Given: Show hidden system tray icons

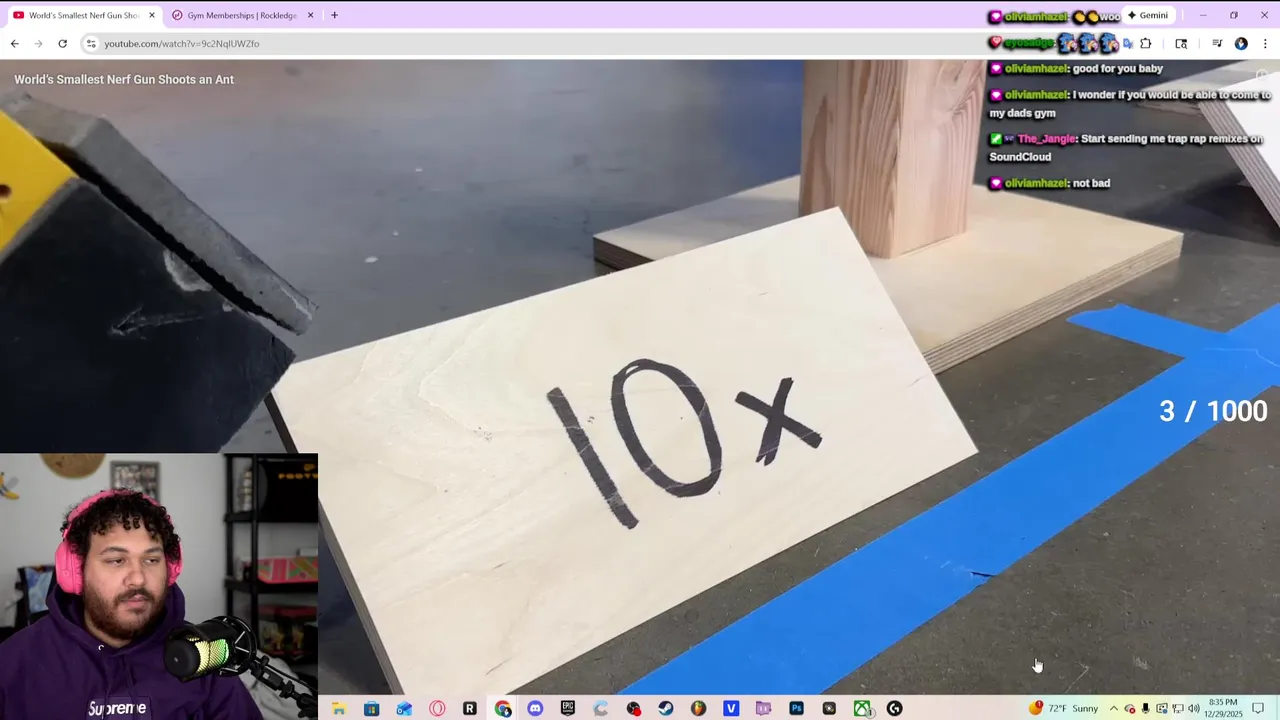Looking at the screenshot, I should [x=1114, y=708].
